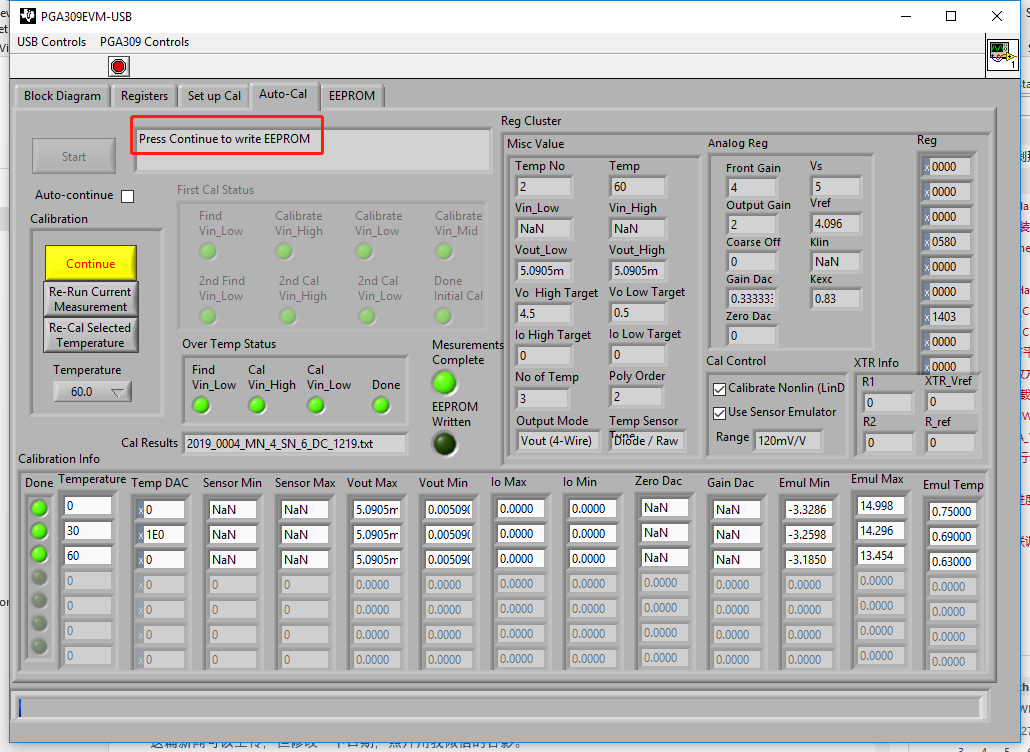
Task: Click the red stop button in toolbar
Action: (119, 67)
